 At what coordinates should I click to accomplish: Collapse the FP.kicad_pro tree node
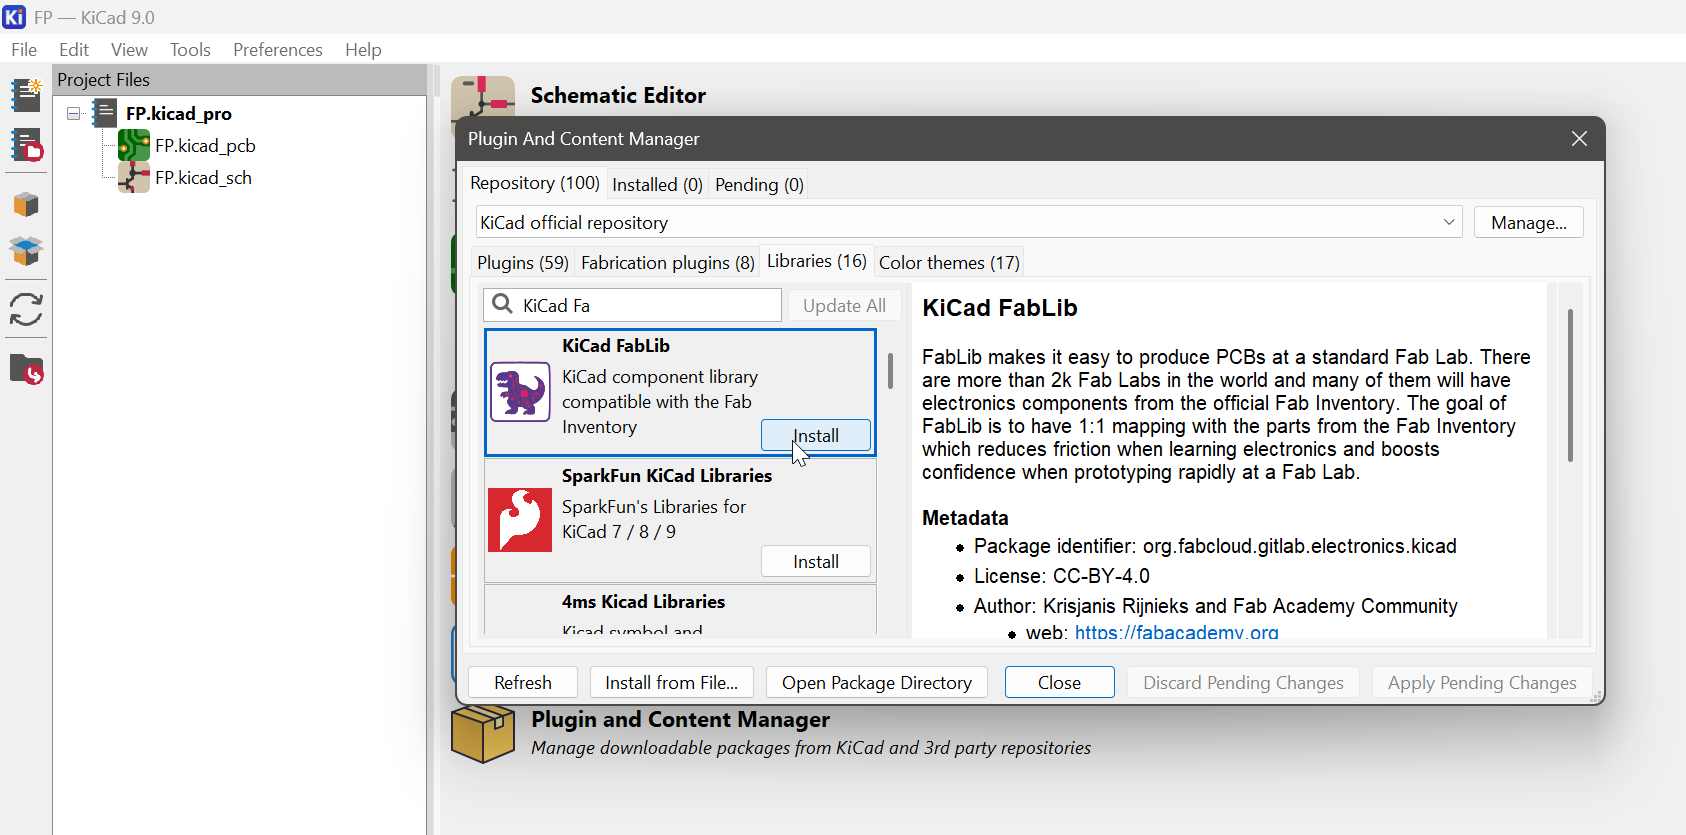click(74, 114)
